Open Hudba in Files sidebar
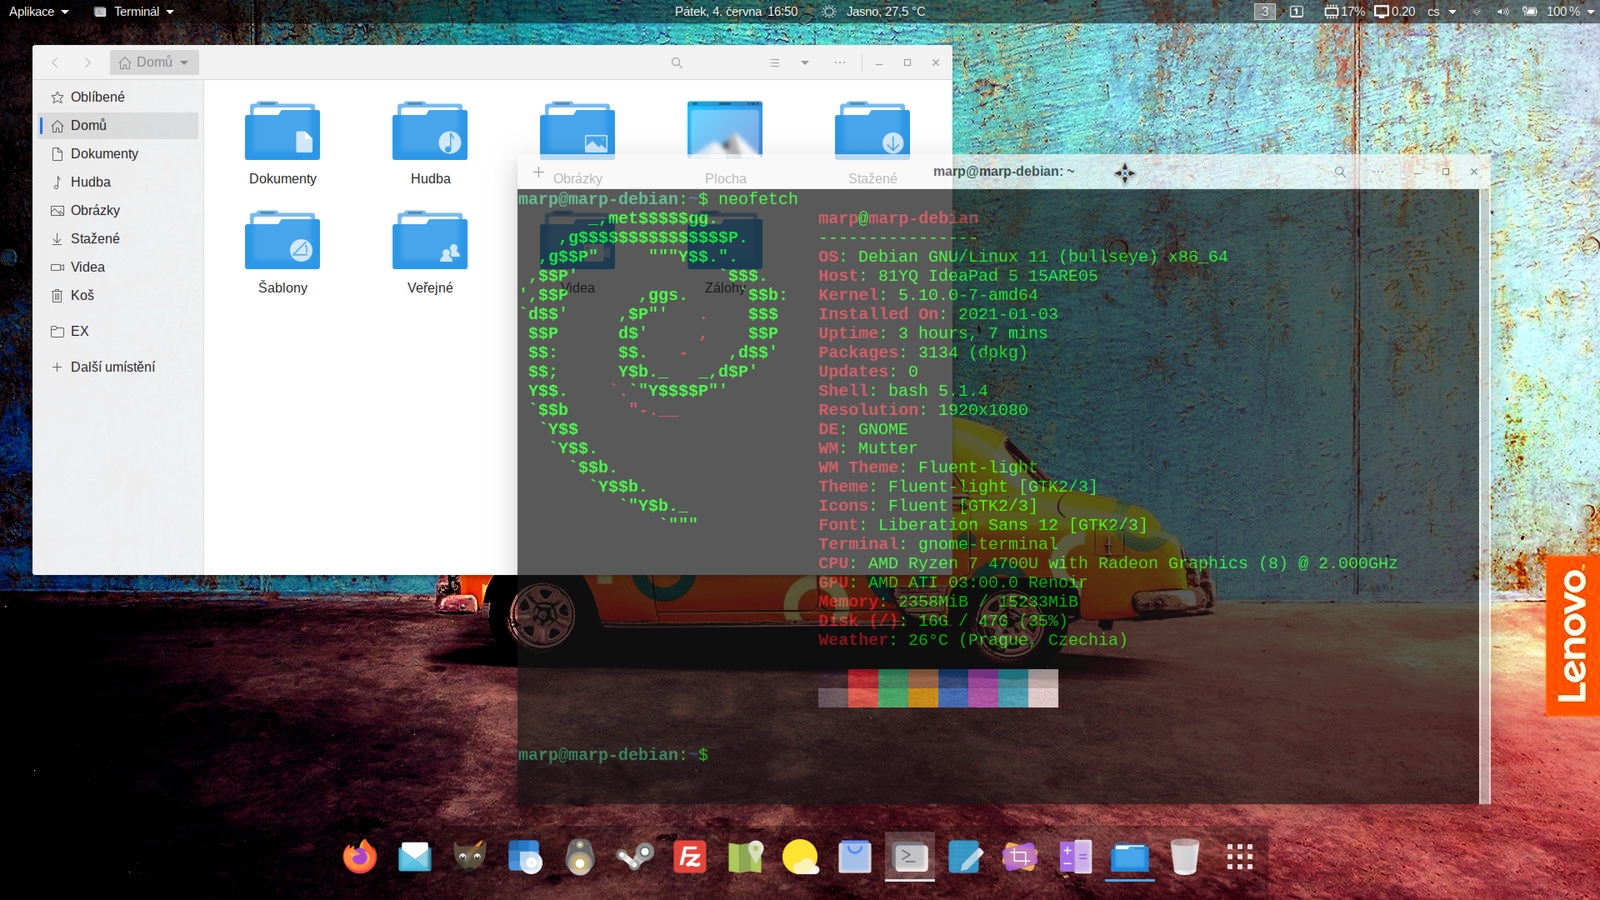1600x900 pixels. pos(119,182)
